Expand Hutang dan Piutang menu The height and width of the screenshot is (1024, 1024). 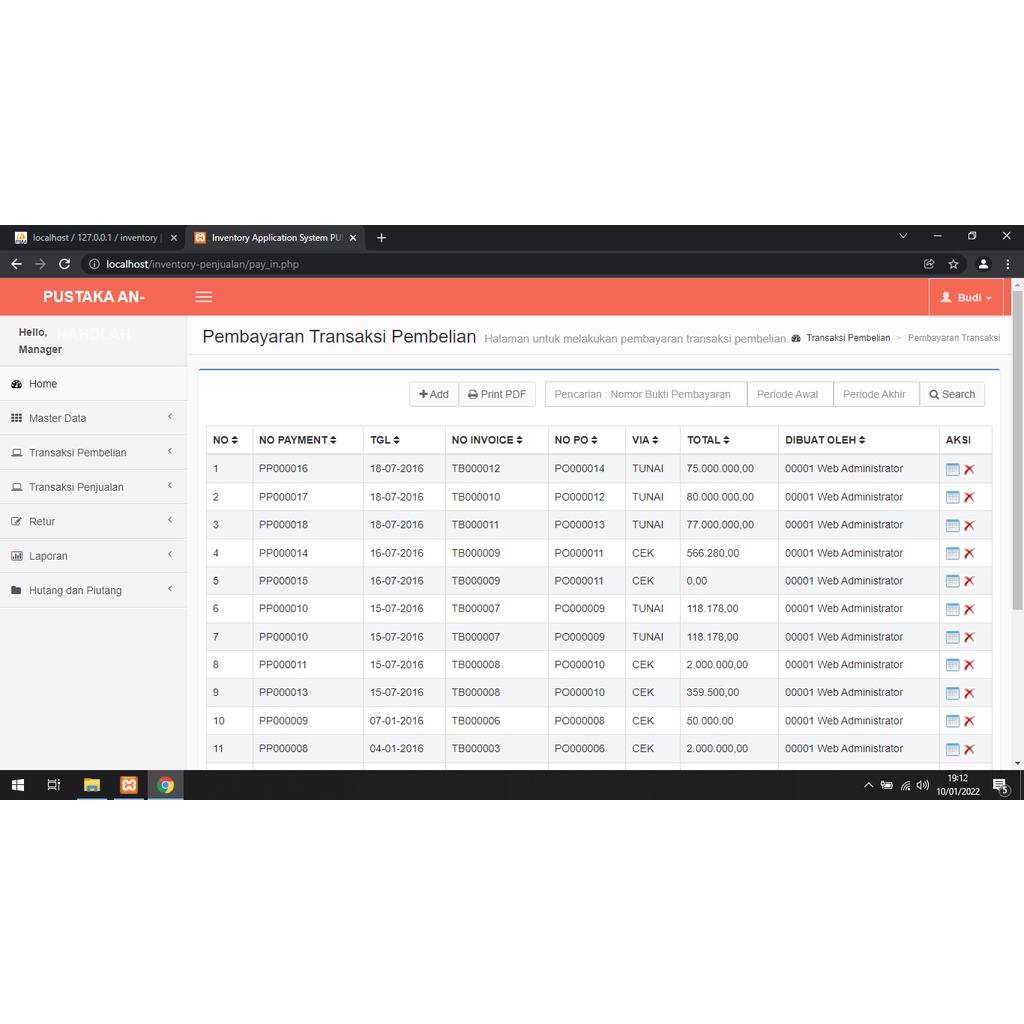[93, 590]
